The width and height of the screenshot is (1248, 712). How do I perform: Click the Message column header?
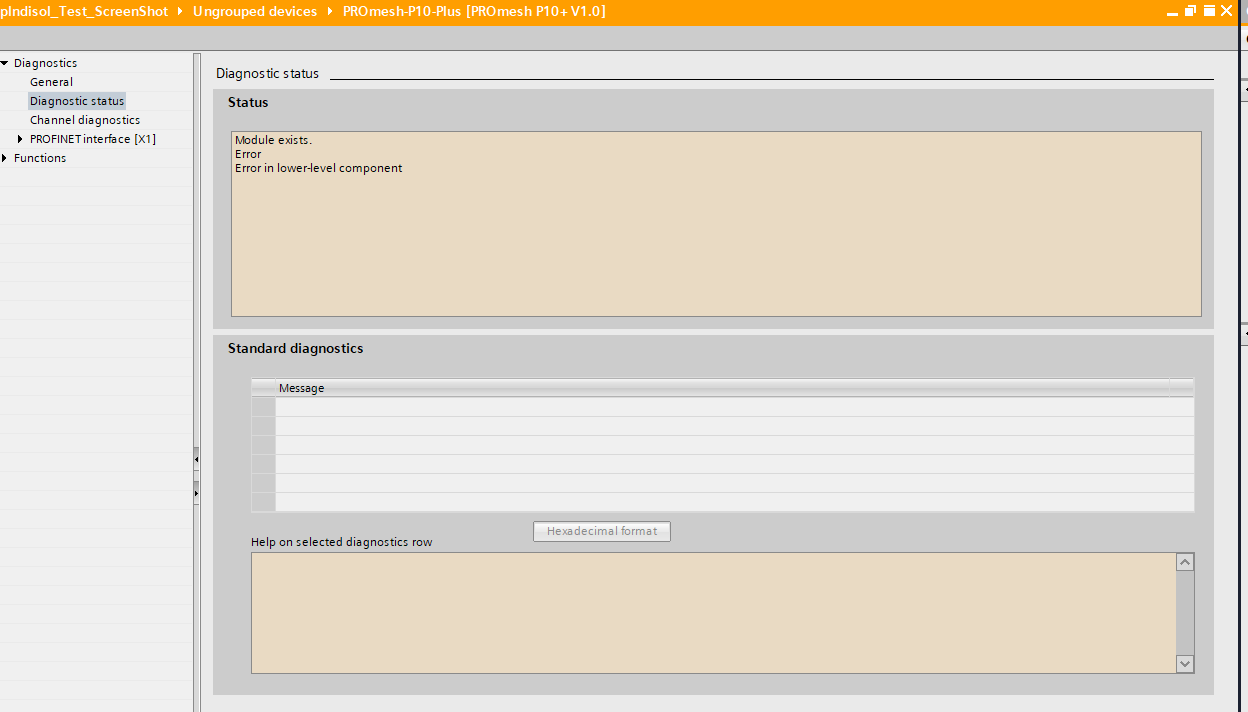pos(722,388)
